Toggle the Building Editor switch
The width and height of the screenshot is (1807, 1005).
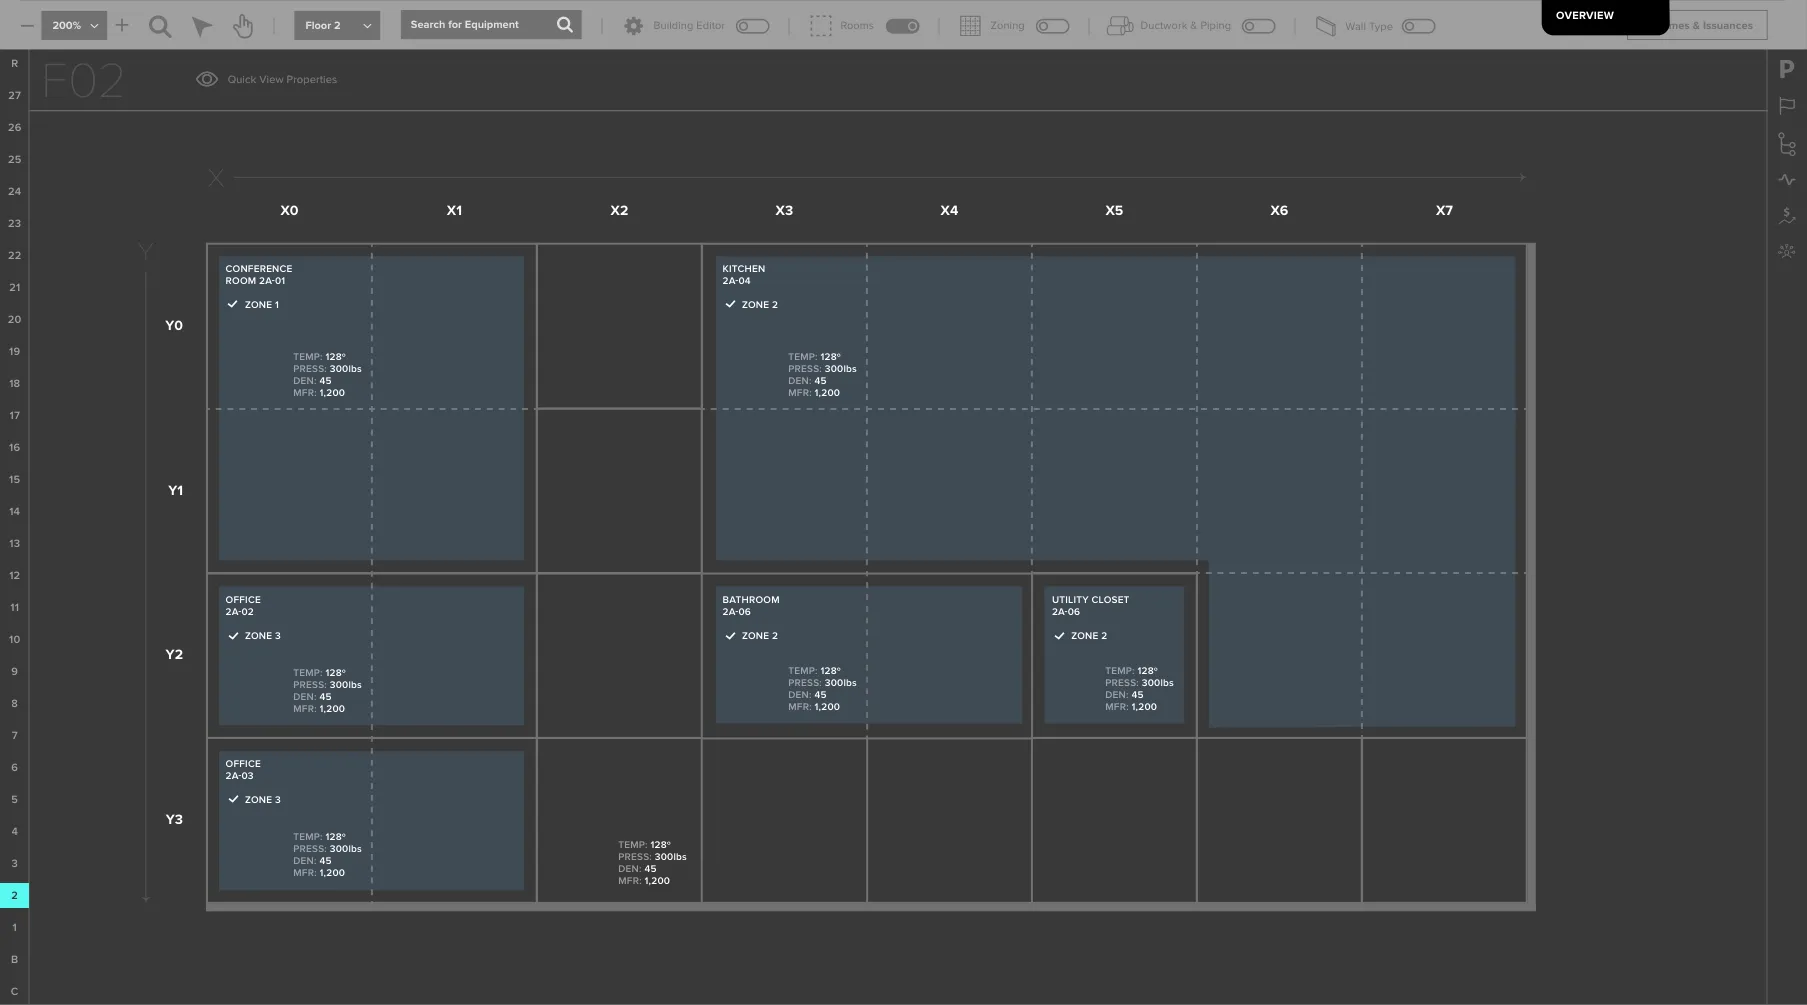point(752,26)
